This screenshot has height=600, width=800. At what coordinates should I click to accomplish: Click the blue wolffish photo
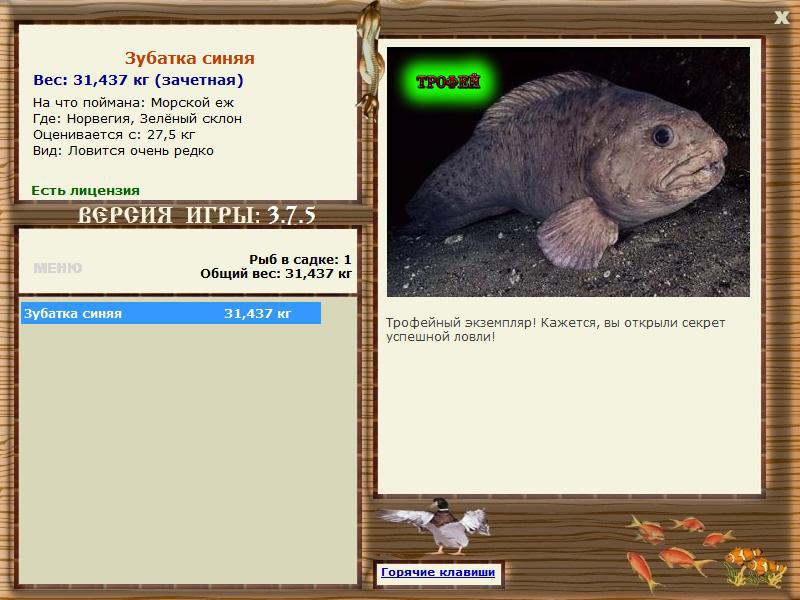pos(568,172)
